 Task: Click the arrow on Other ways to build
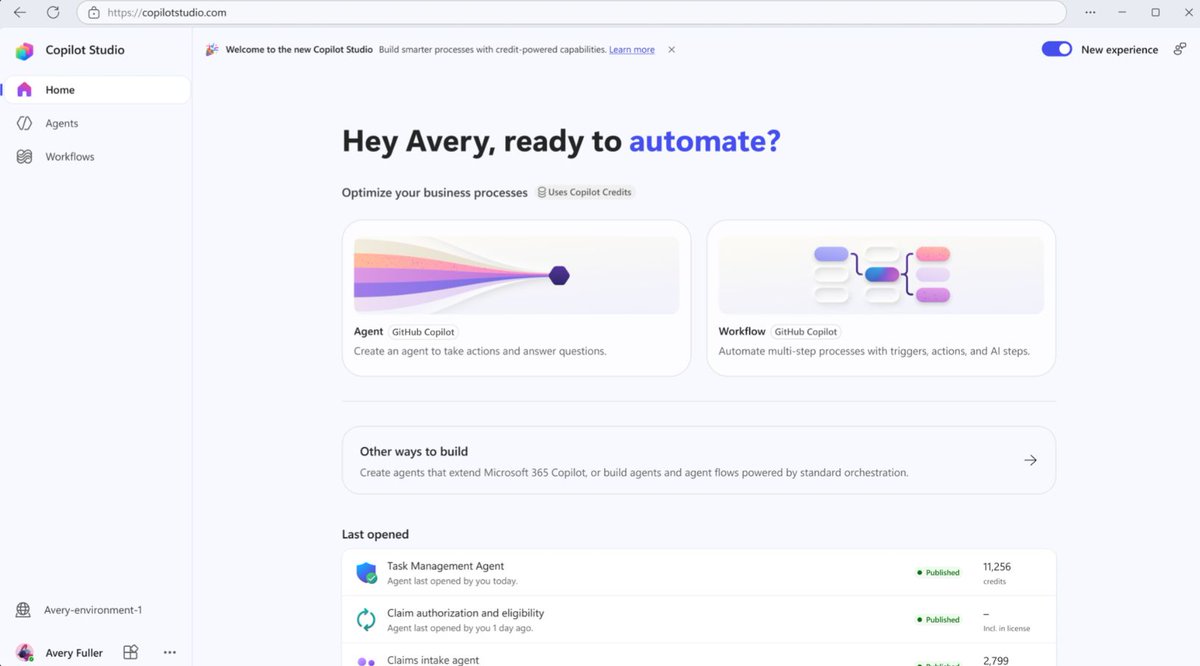point(1030,460)
